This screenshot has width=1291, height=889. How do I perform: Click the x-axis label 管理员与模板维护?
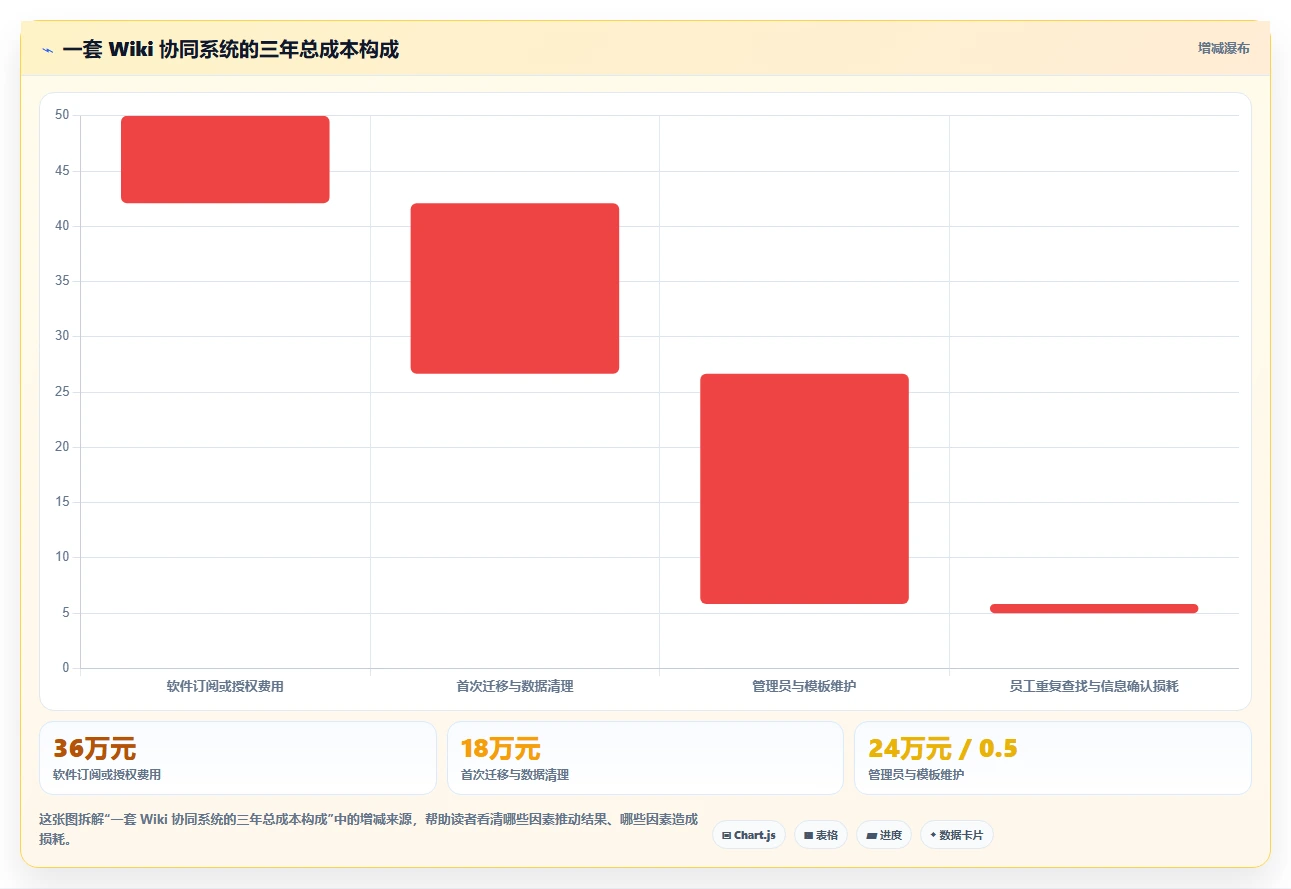click(x=804, y=686)
